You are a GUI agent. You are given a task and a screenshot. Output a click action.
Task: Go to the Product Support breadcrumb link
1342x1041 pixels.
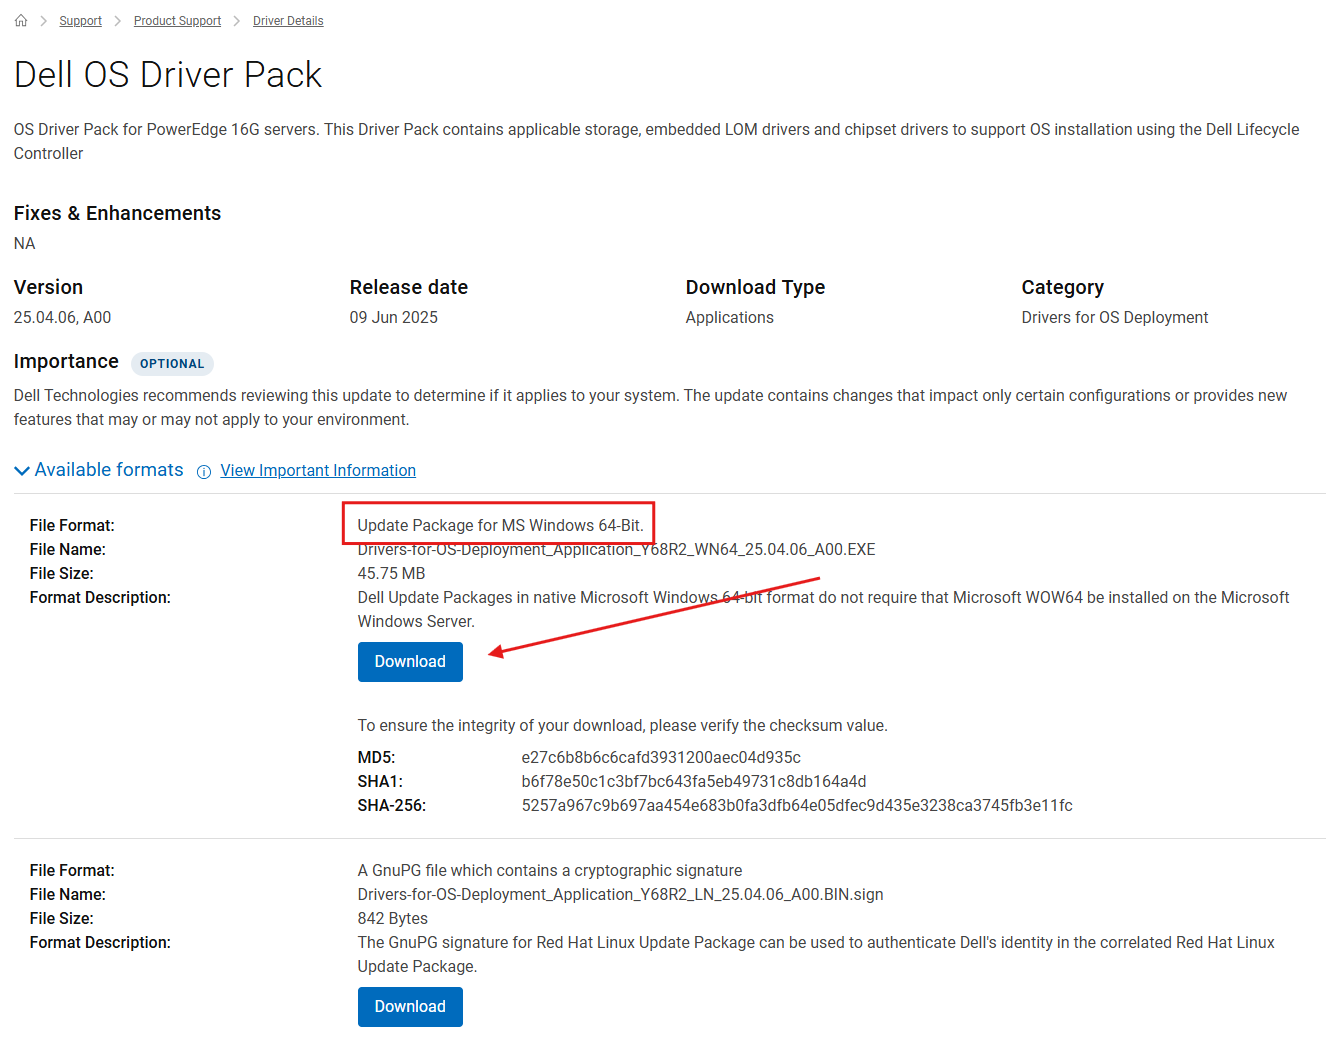[177, 21]
